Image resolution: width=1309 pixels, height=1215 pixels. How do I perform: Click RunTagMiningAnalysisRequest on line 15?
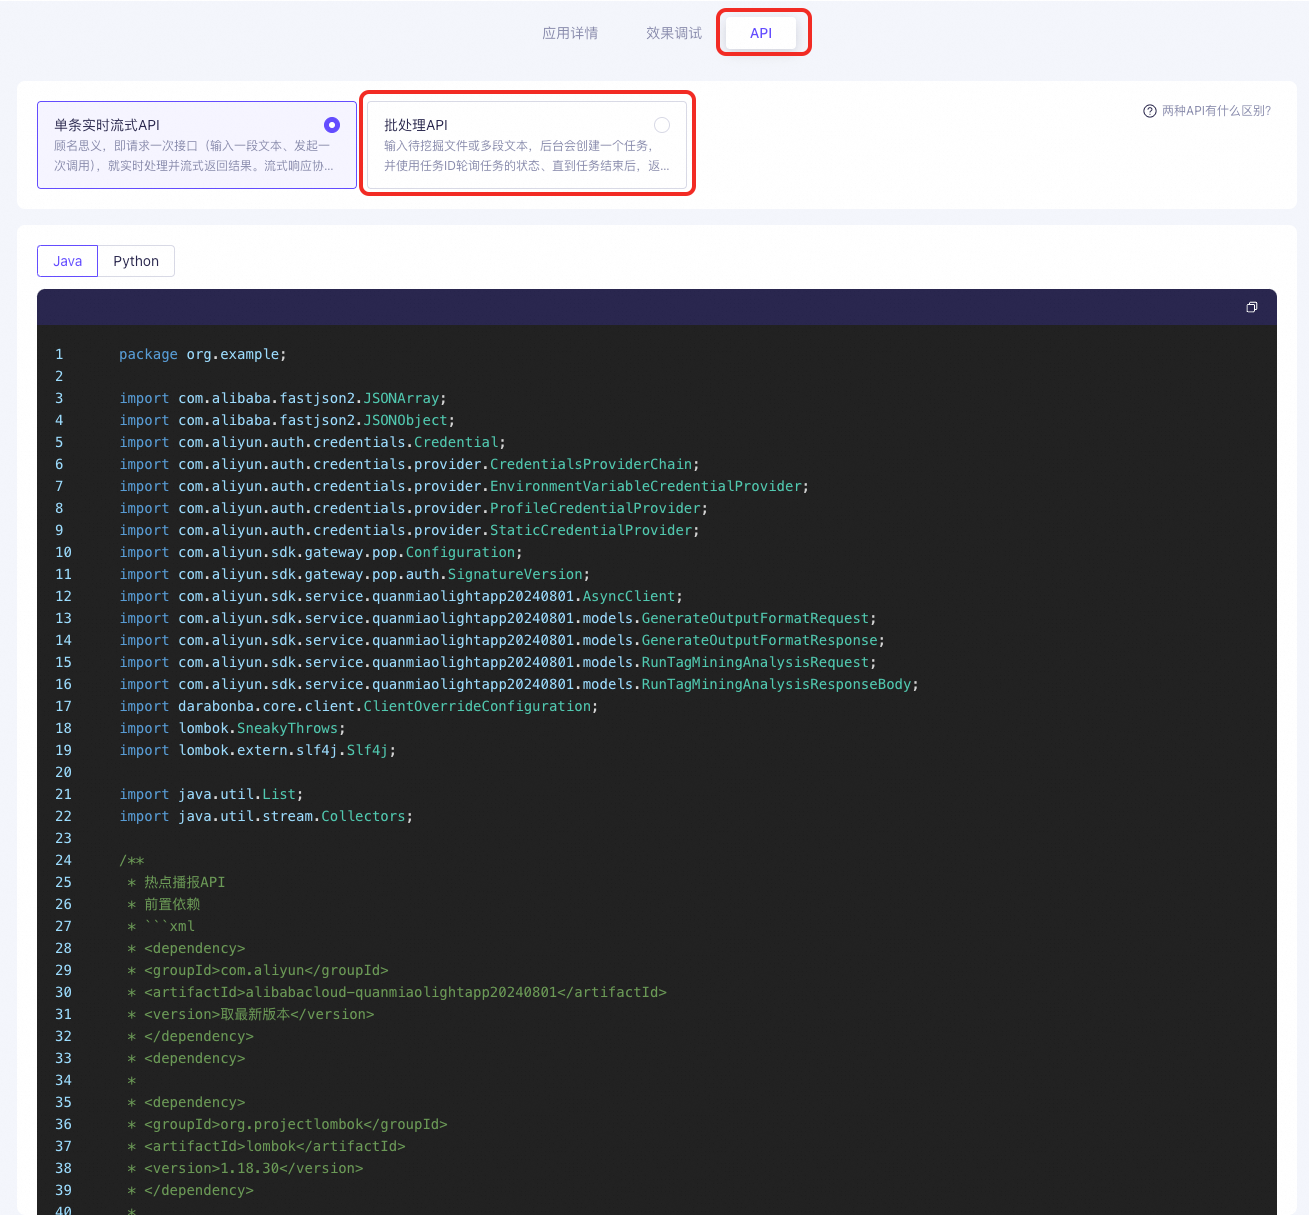pos(755,662)
